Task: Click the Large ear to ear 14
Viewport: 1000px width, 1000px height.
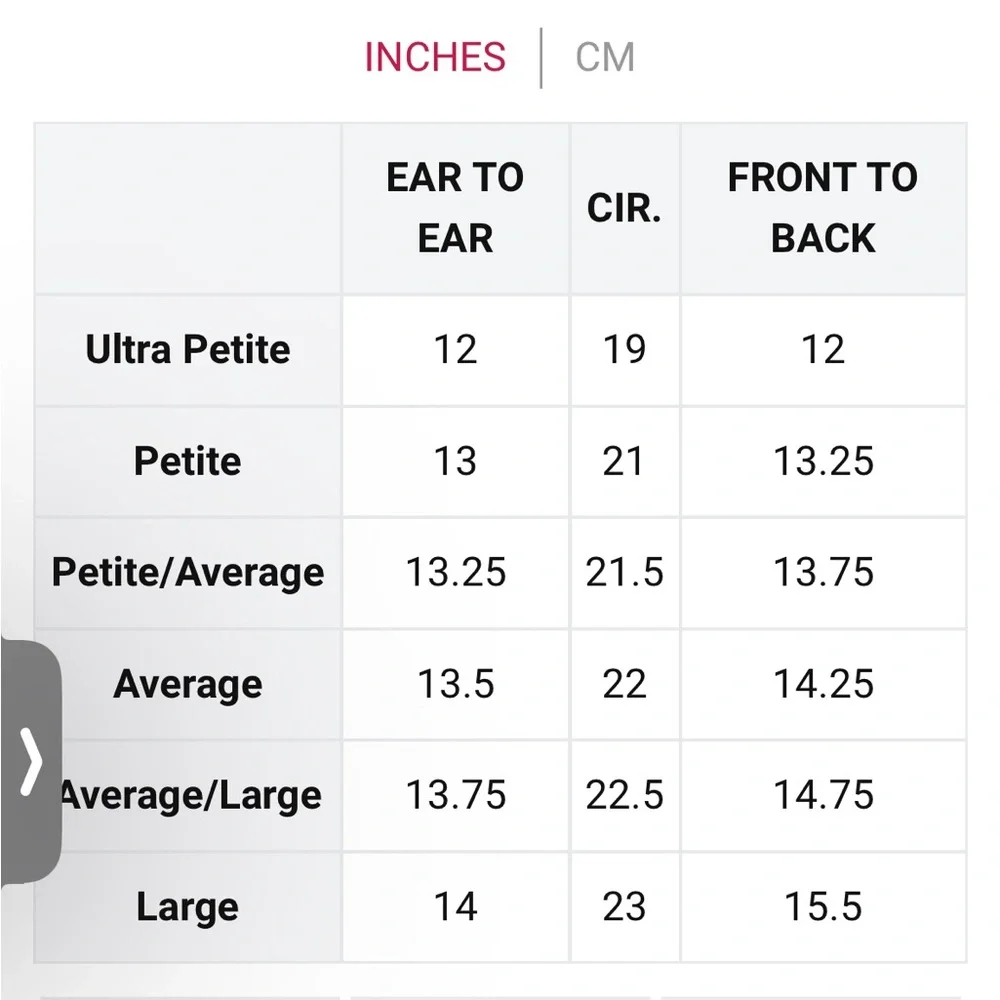Action: click(x=455, y=907)
